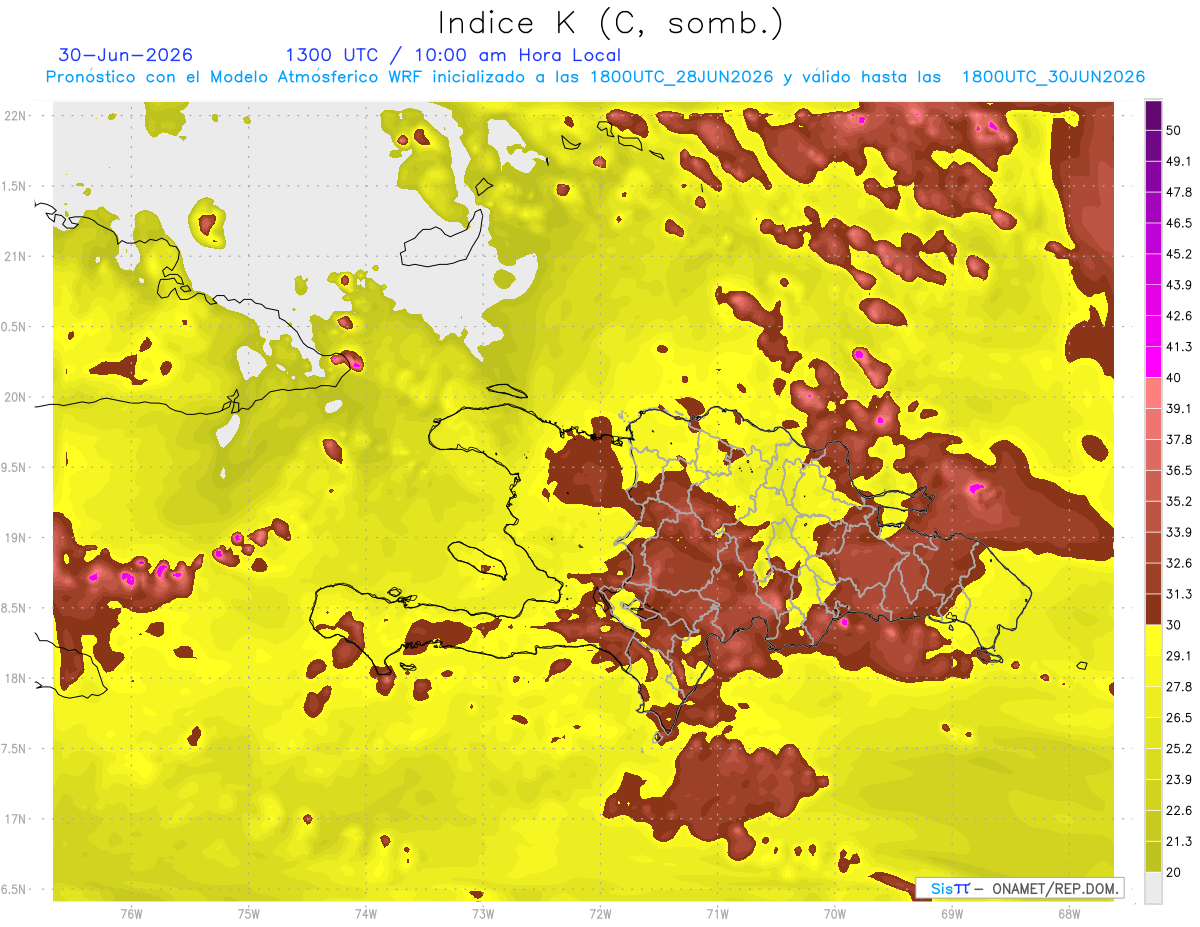1200x927 pixels.
Task: Click the 76W longitude label
Action: [131, 913]
